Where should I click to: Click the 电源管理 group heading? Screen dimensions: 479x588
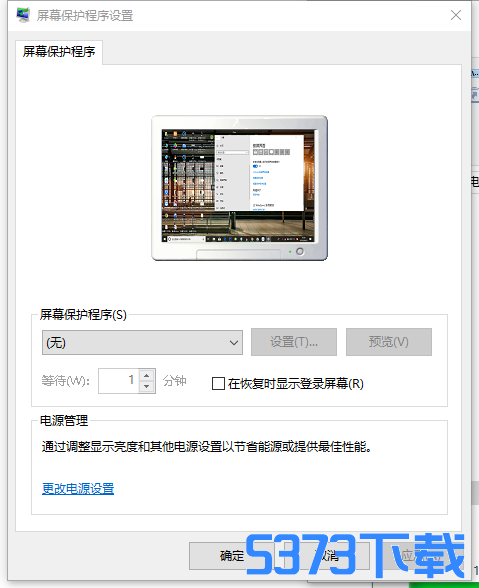pyautogui.click(x=64, y=421)
